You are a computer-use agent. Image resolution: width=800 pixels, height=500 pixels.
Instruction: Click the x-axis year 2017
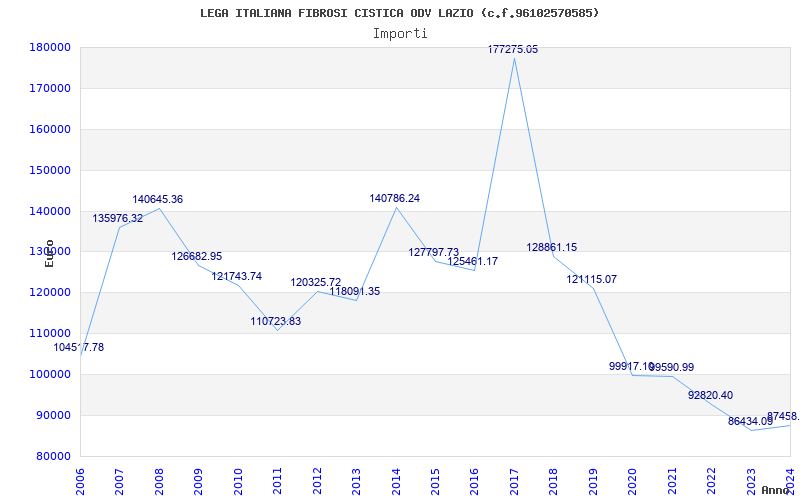click(514, 482)
